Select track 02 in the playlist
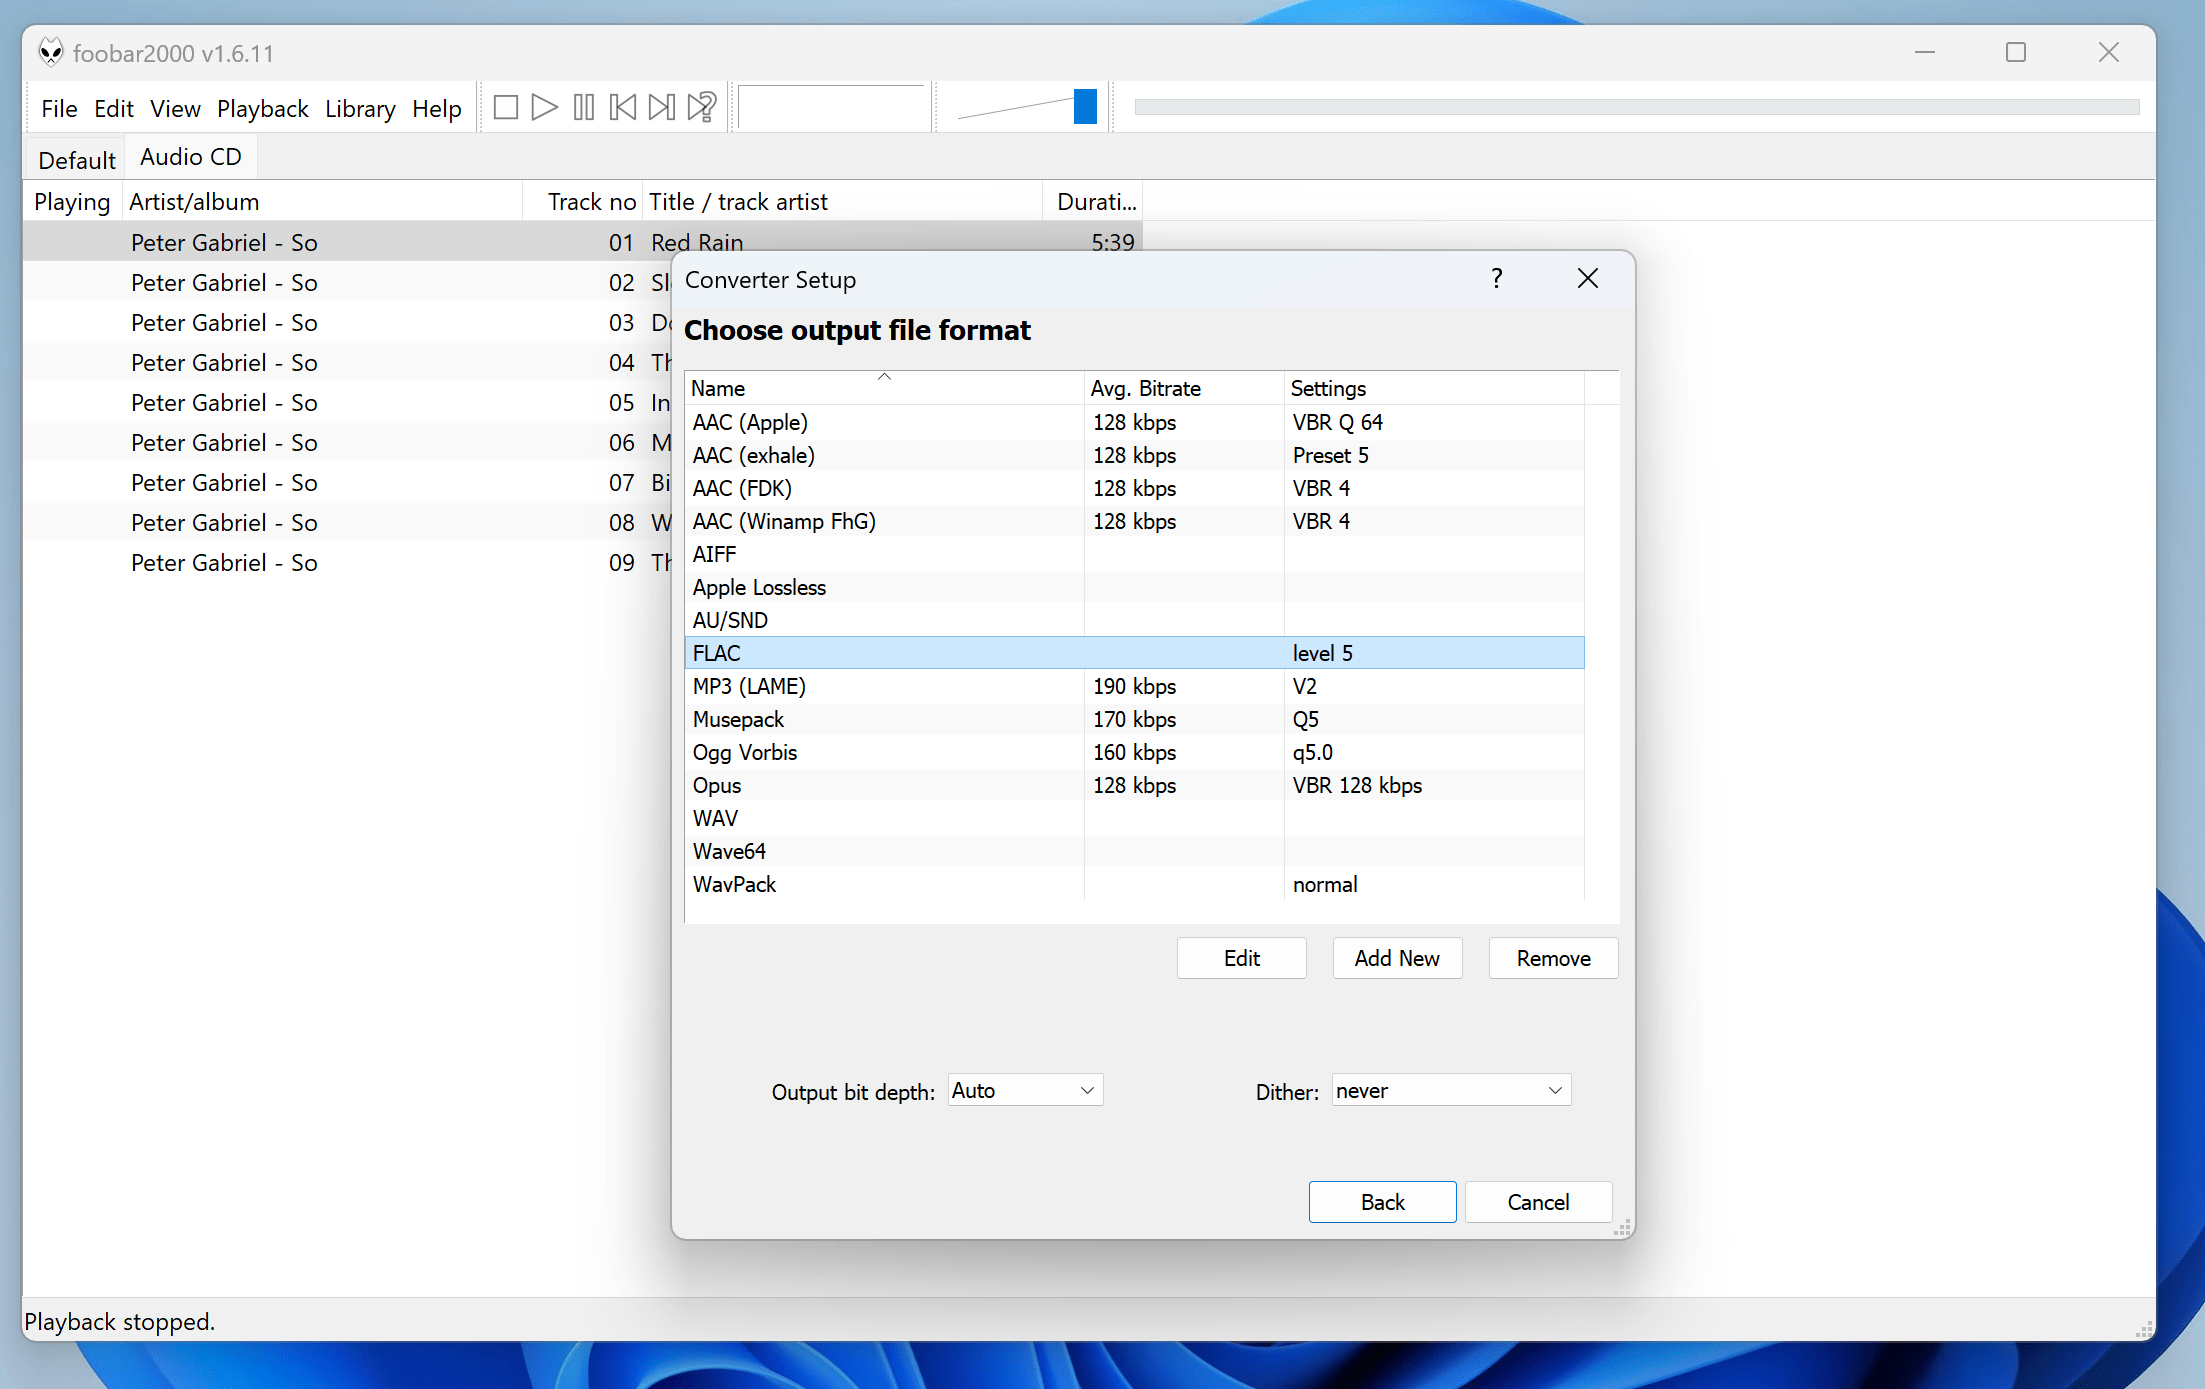The height and width of the screenshot is (1389, 2205). tap(347, 282)
